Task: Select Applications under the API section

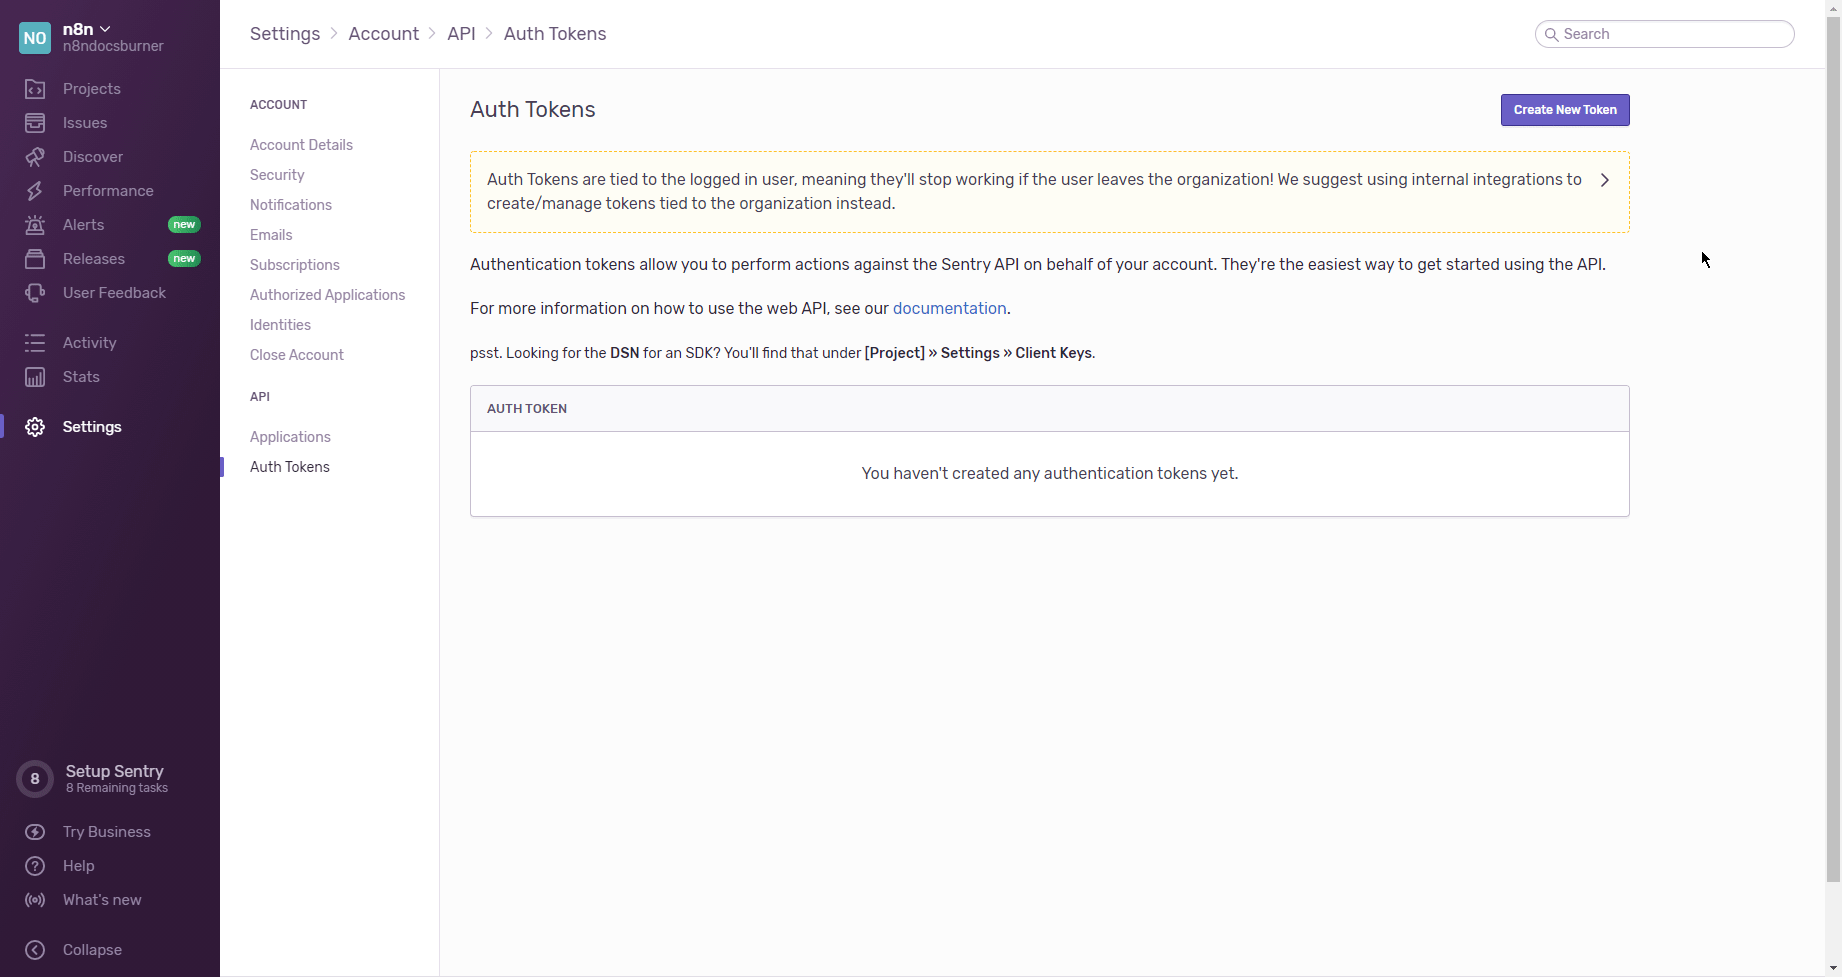Action: click(x=290, y=437)
